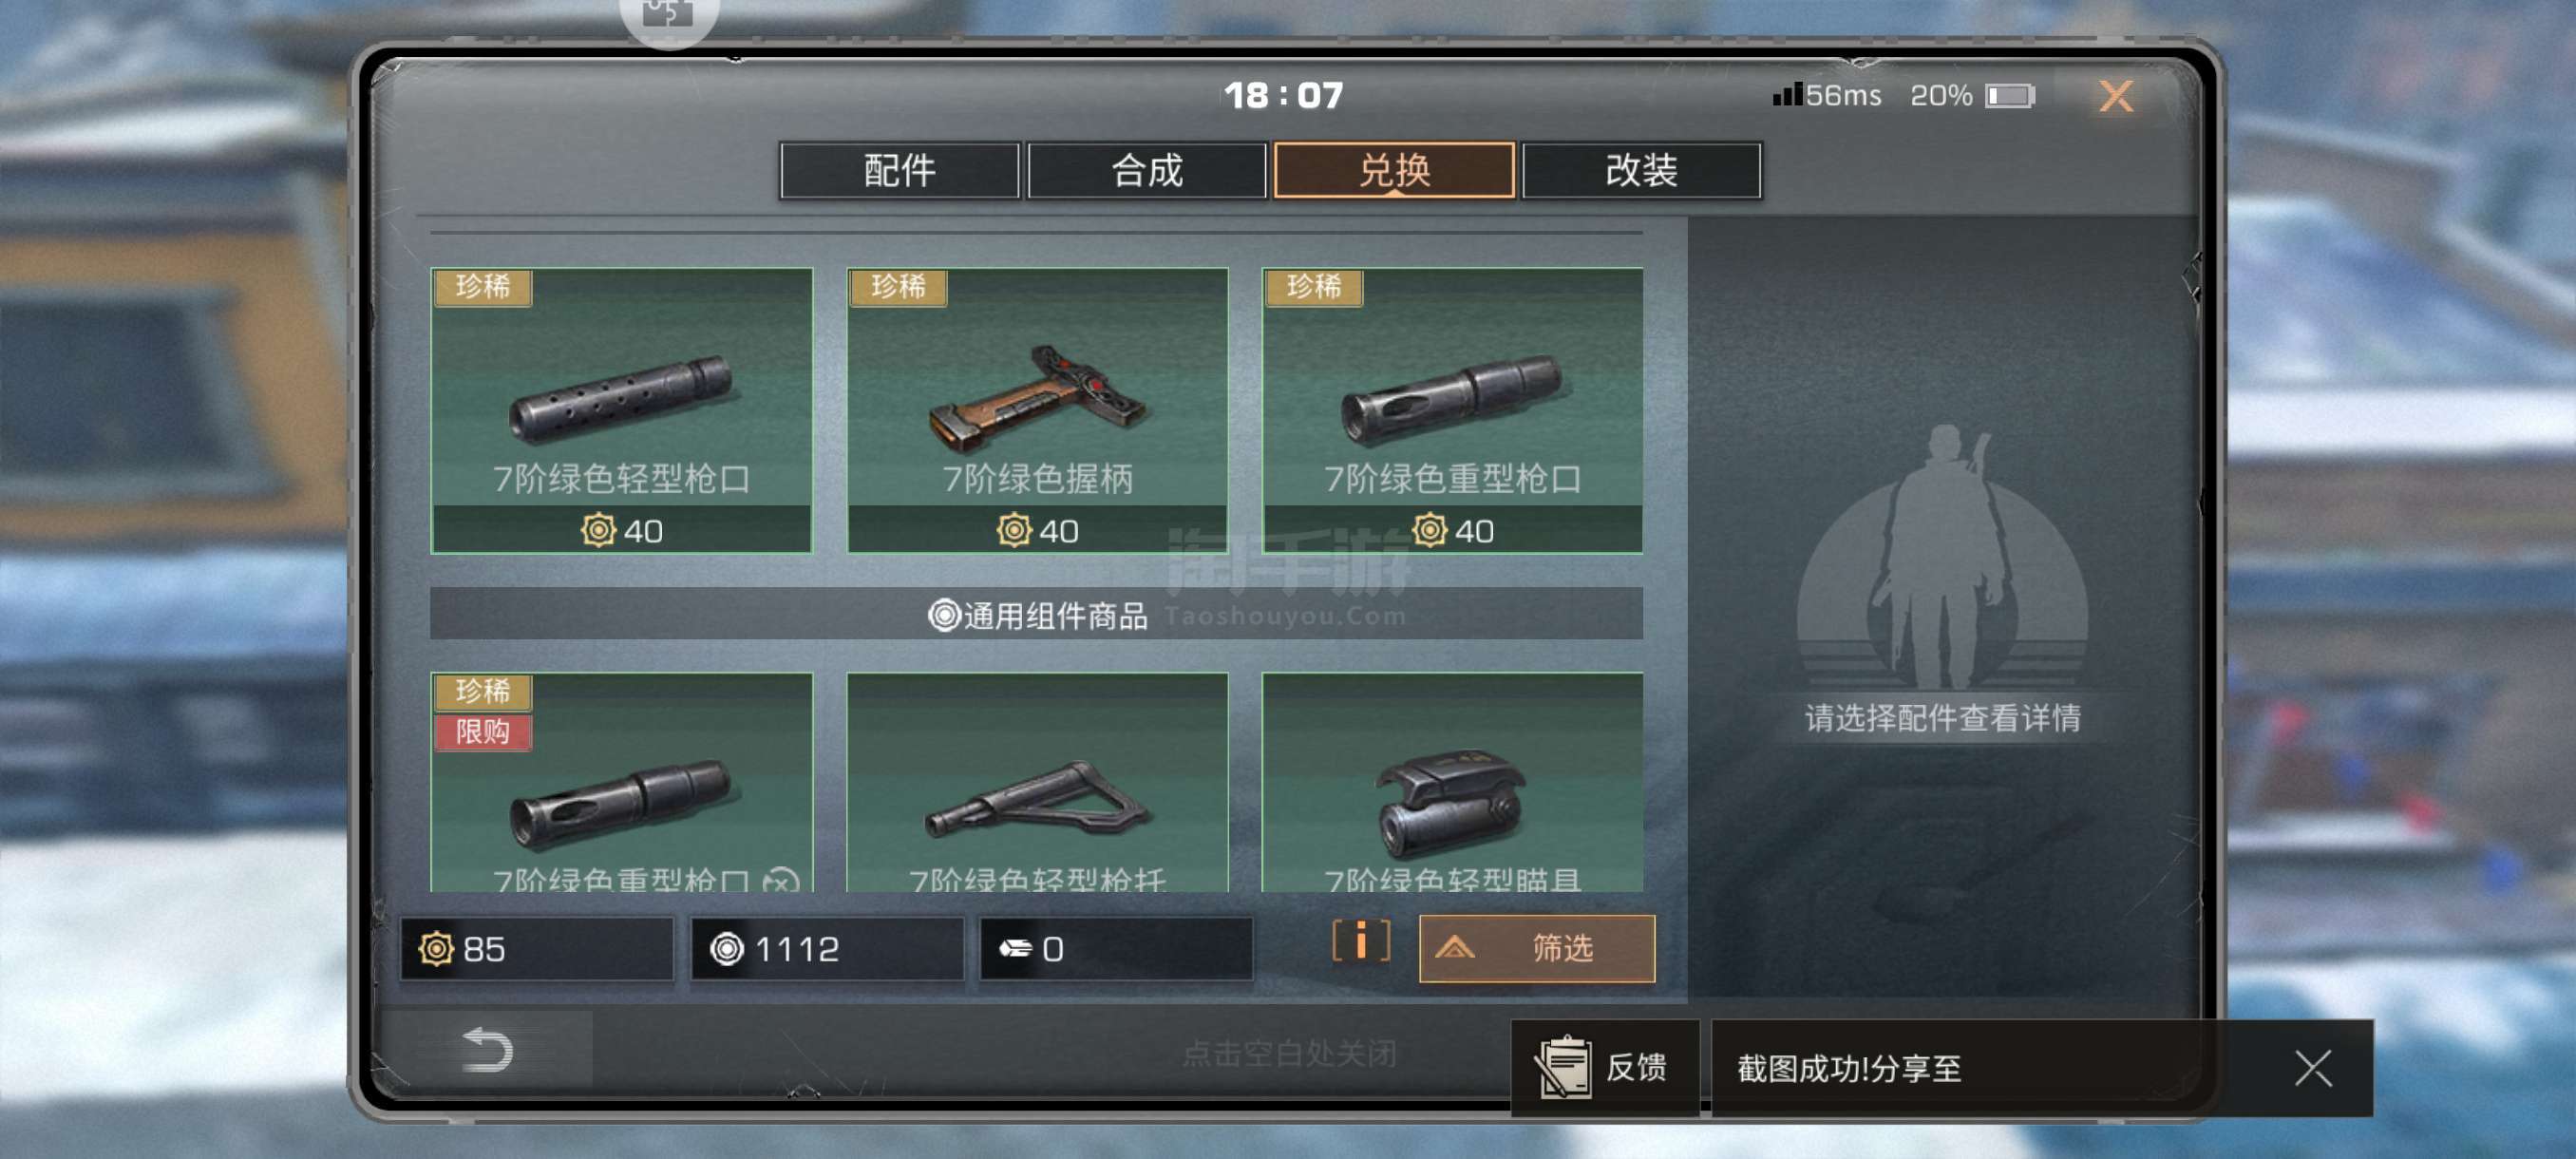The width and height of the screenshot is (2576, 1159).
Task: Select the rare 7阶绿色重型枪口 for 40
Action: tap(1452, 410)
